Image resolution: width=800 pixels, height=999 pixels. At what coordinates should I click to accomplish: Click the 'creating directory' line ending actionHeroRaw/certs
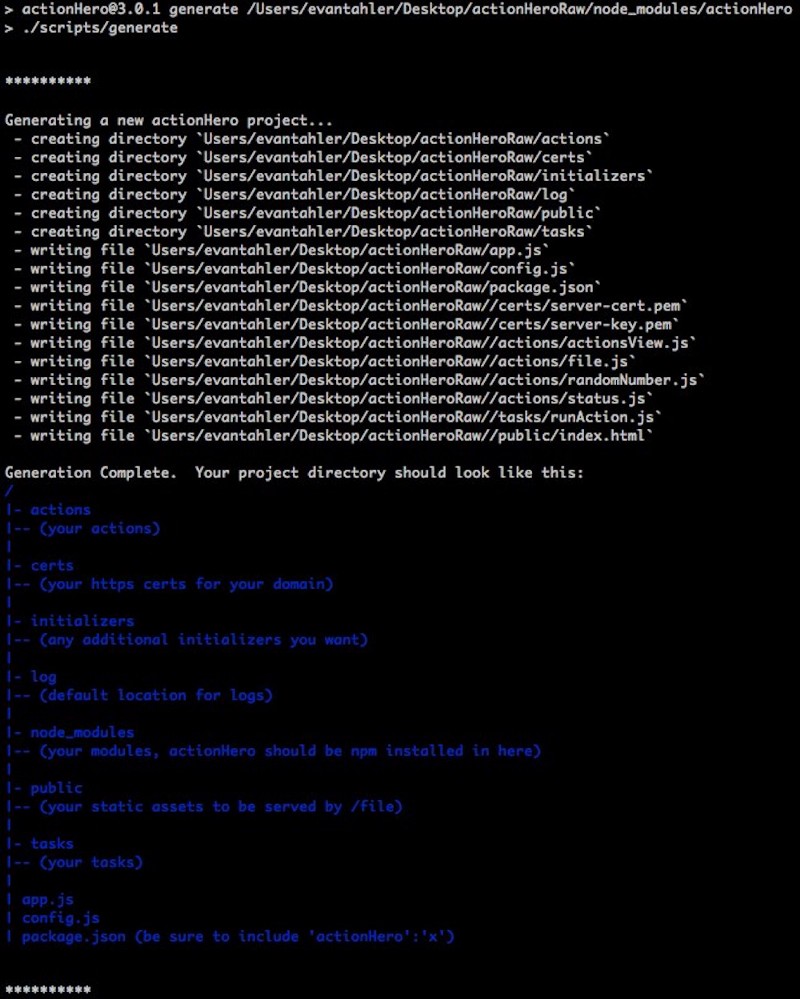click(x=303, y=157)
